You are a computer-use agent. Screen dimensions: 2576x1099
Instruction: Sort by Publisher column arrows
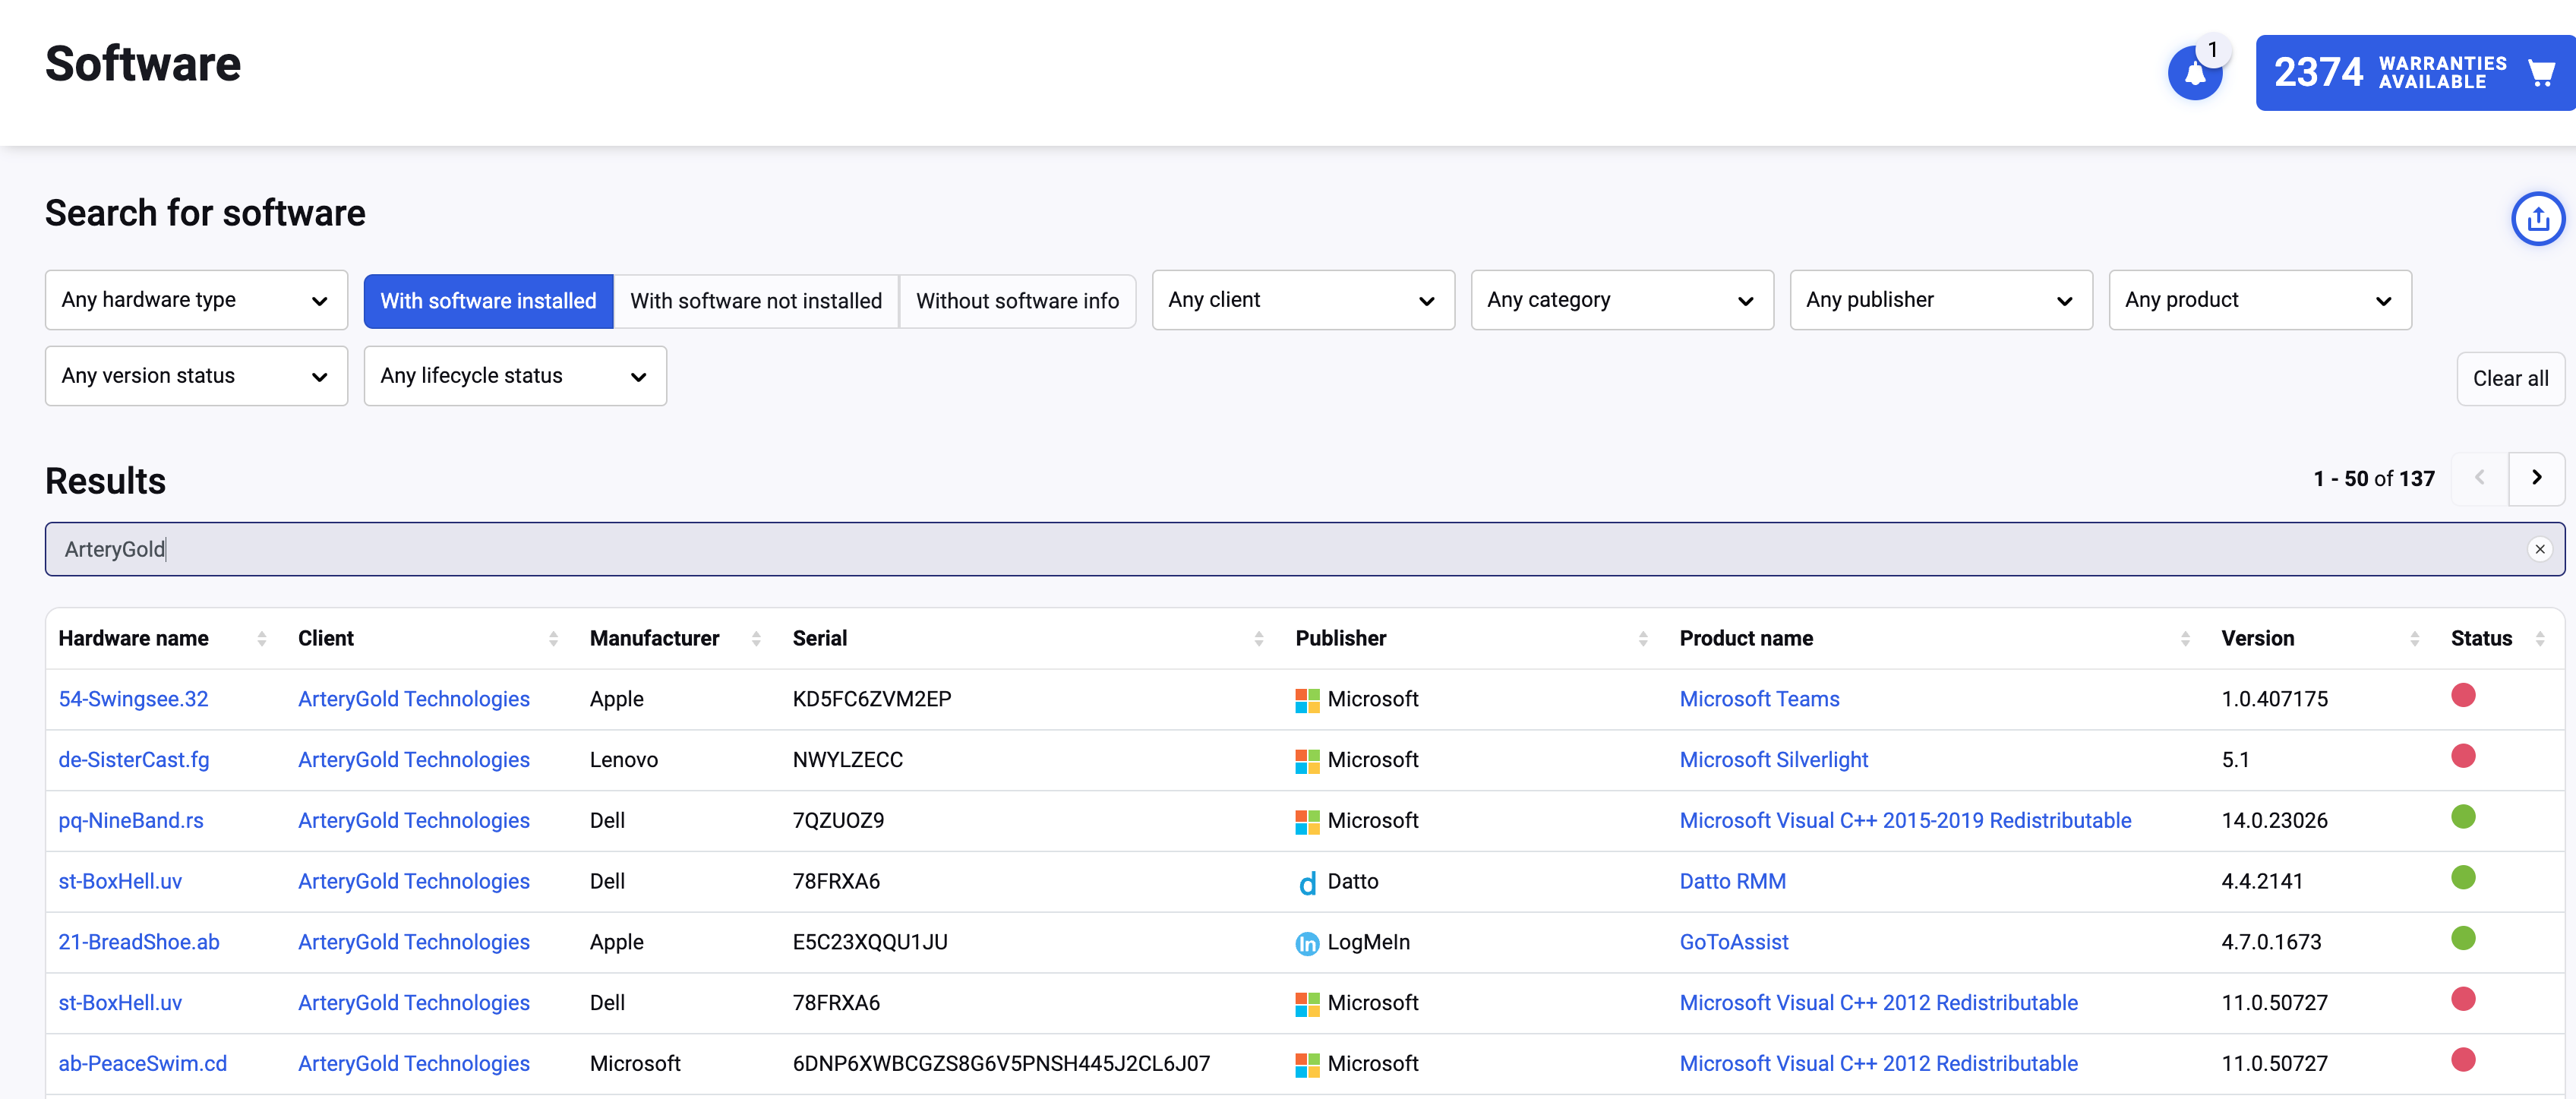(x=1643, y=639)
